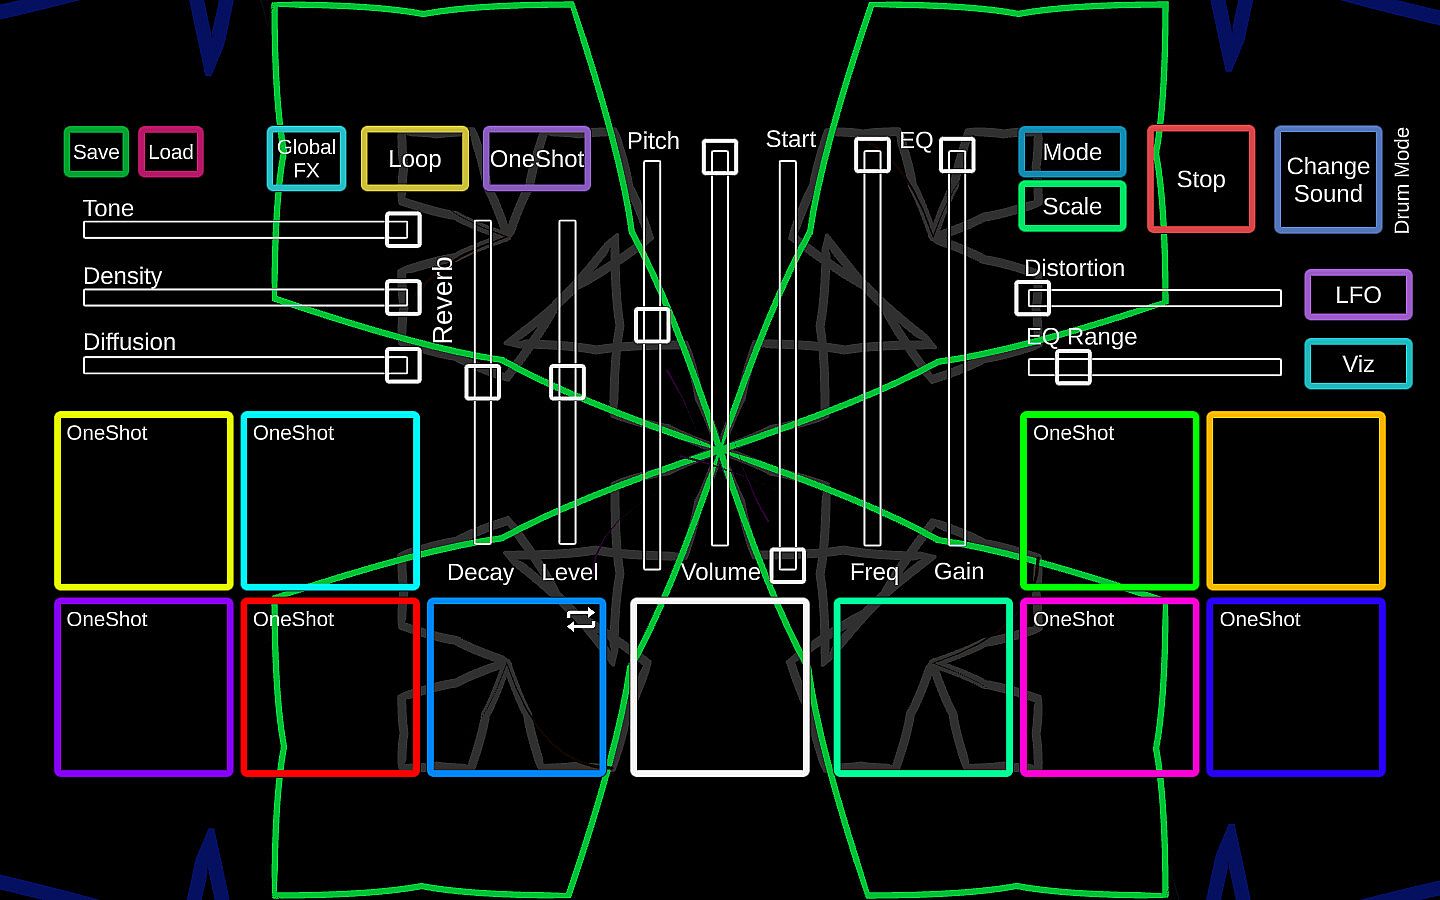This screenshot has width=1440, height=900.
Task: Tap the mint green pad
Action: click(924, 687)
